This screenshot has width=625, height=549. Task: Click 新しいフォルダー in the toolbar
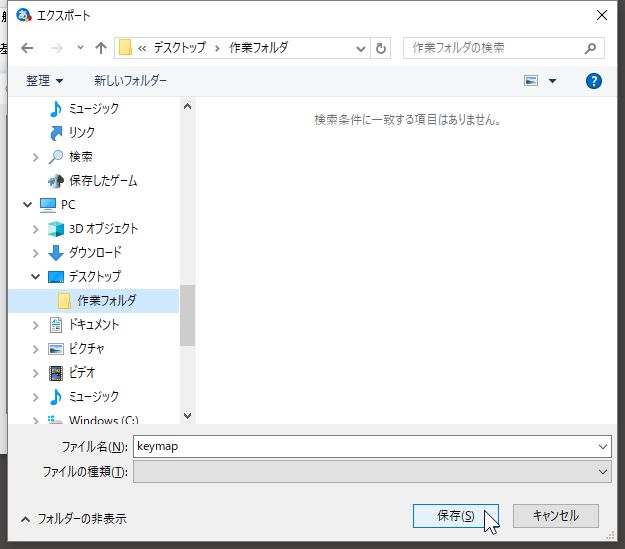coord(130,81)
